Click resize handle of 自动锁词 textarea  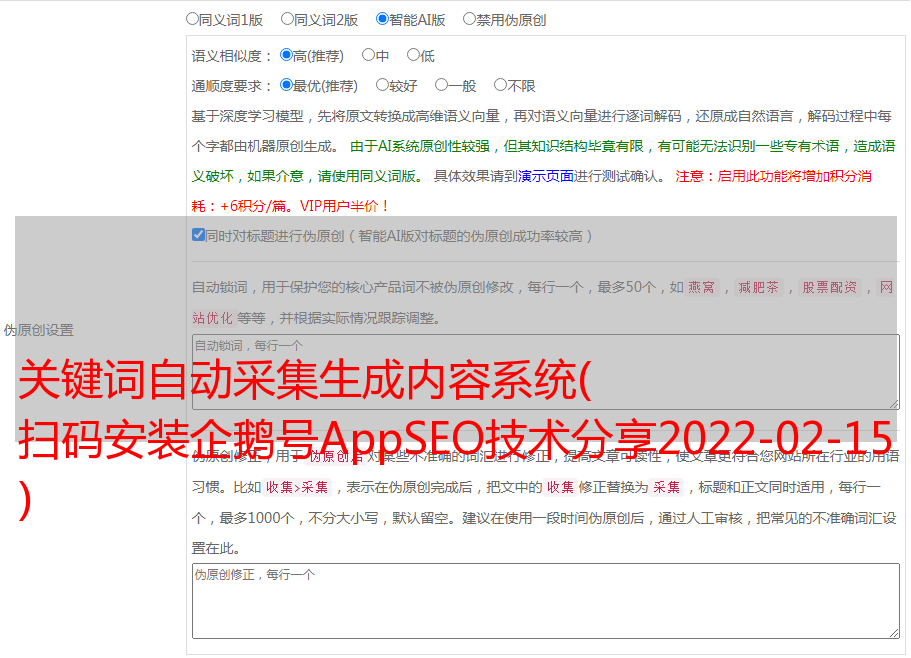tap(894, 404)
